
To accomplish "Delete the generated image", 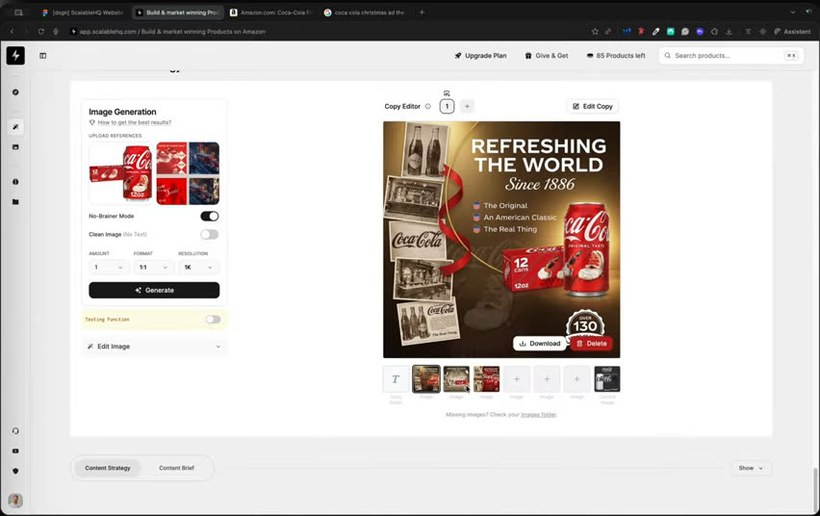I will [x=591, y=343].
